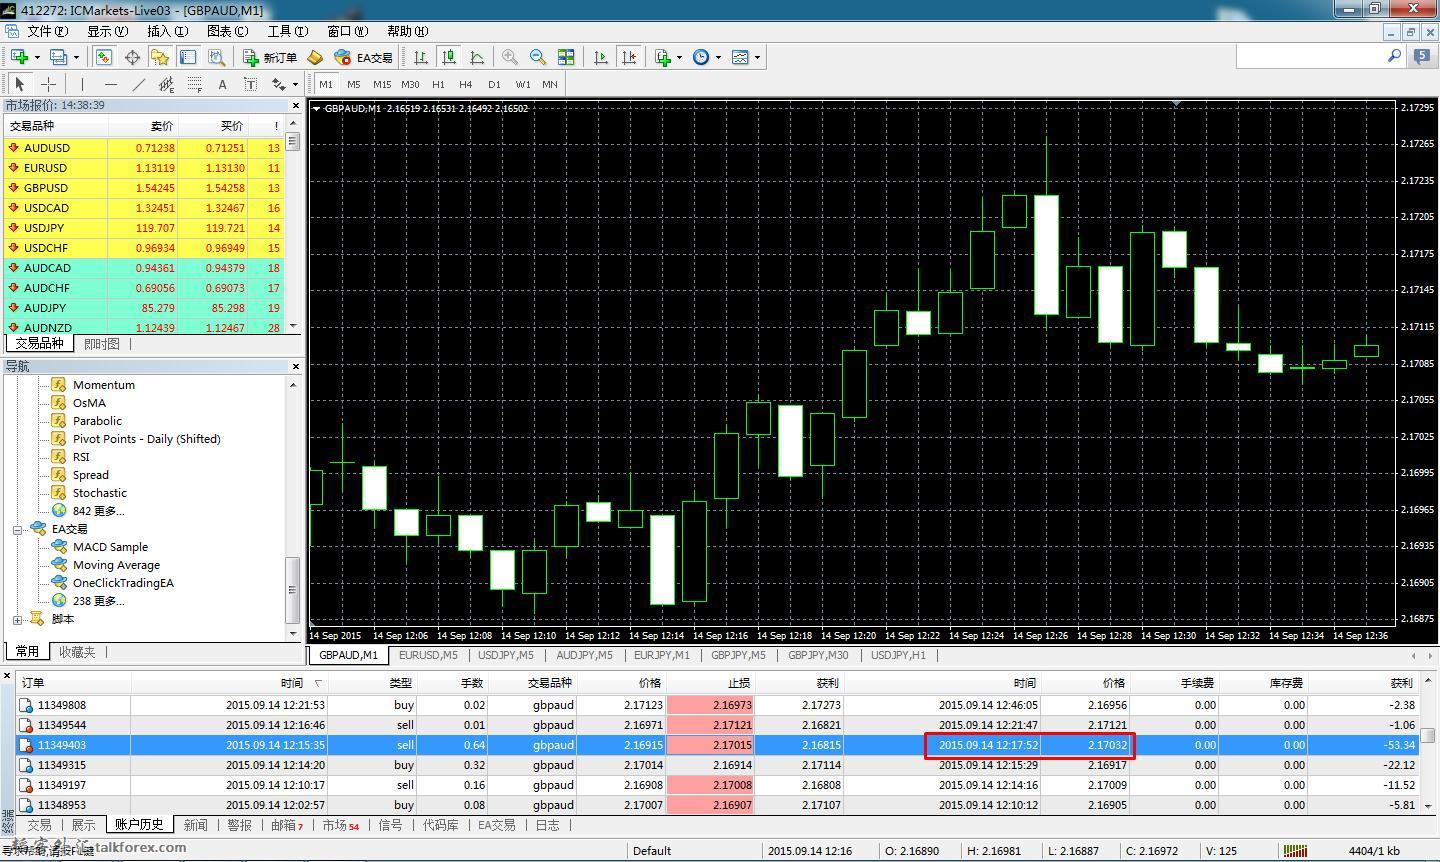Image resolution: width=1440 pixels, height=862 pixels.
Task: Switch to the 交易 terminal tab
Action: point(39,825)
